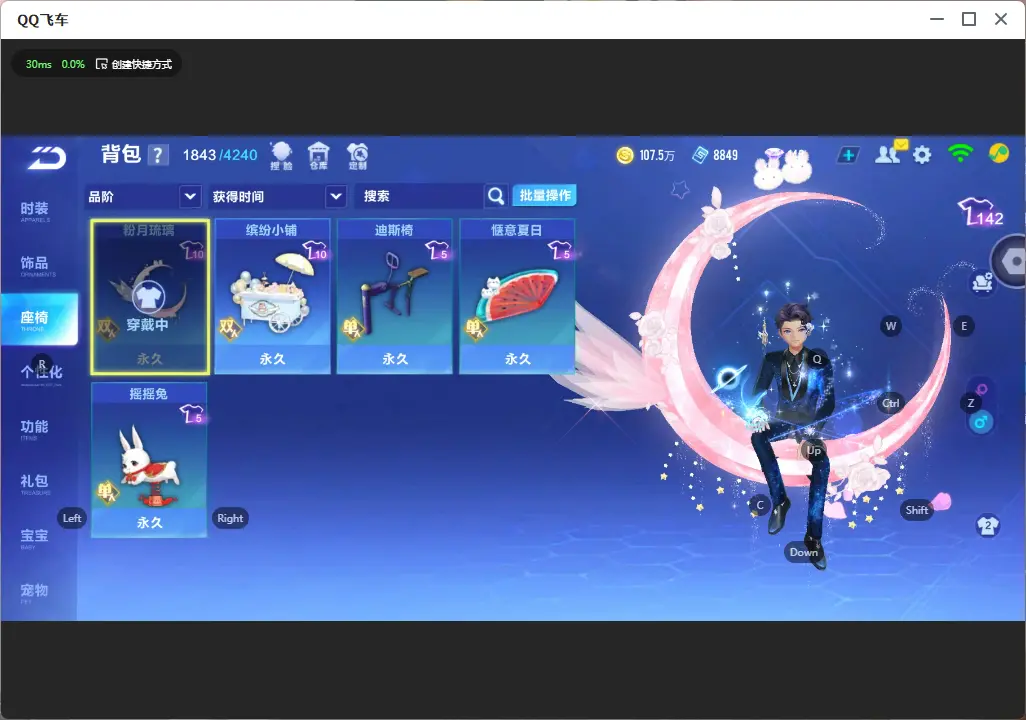Screen dimensions: 1026x720
Task: Switch to the 个性化 personalization tab
Action: 41,373
